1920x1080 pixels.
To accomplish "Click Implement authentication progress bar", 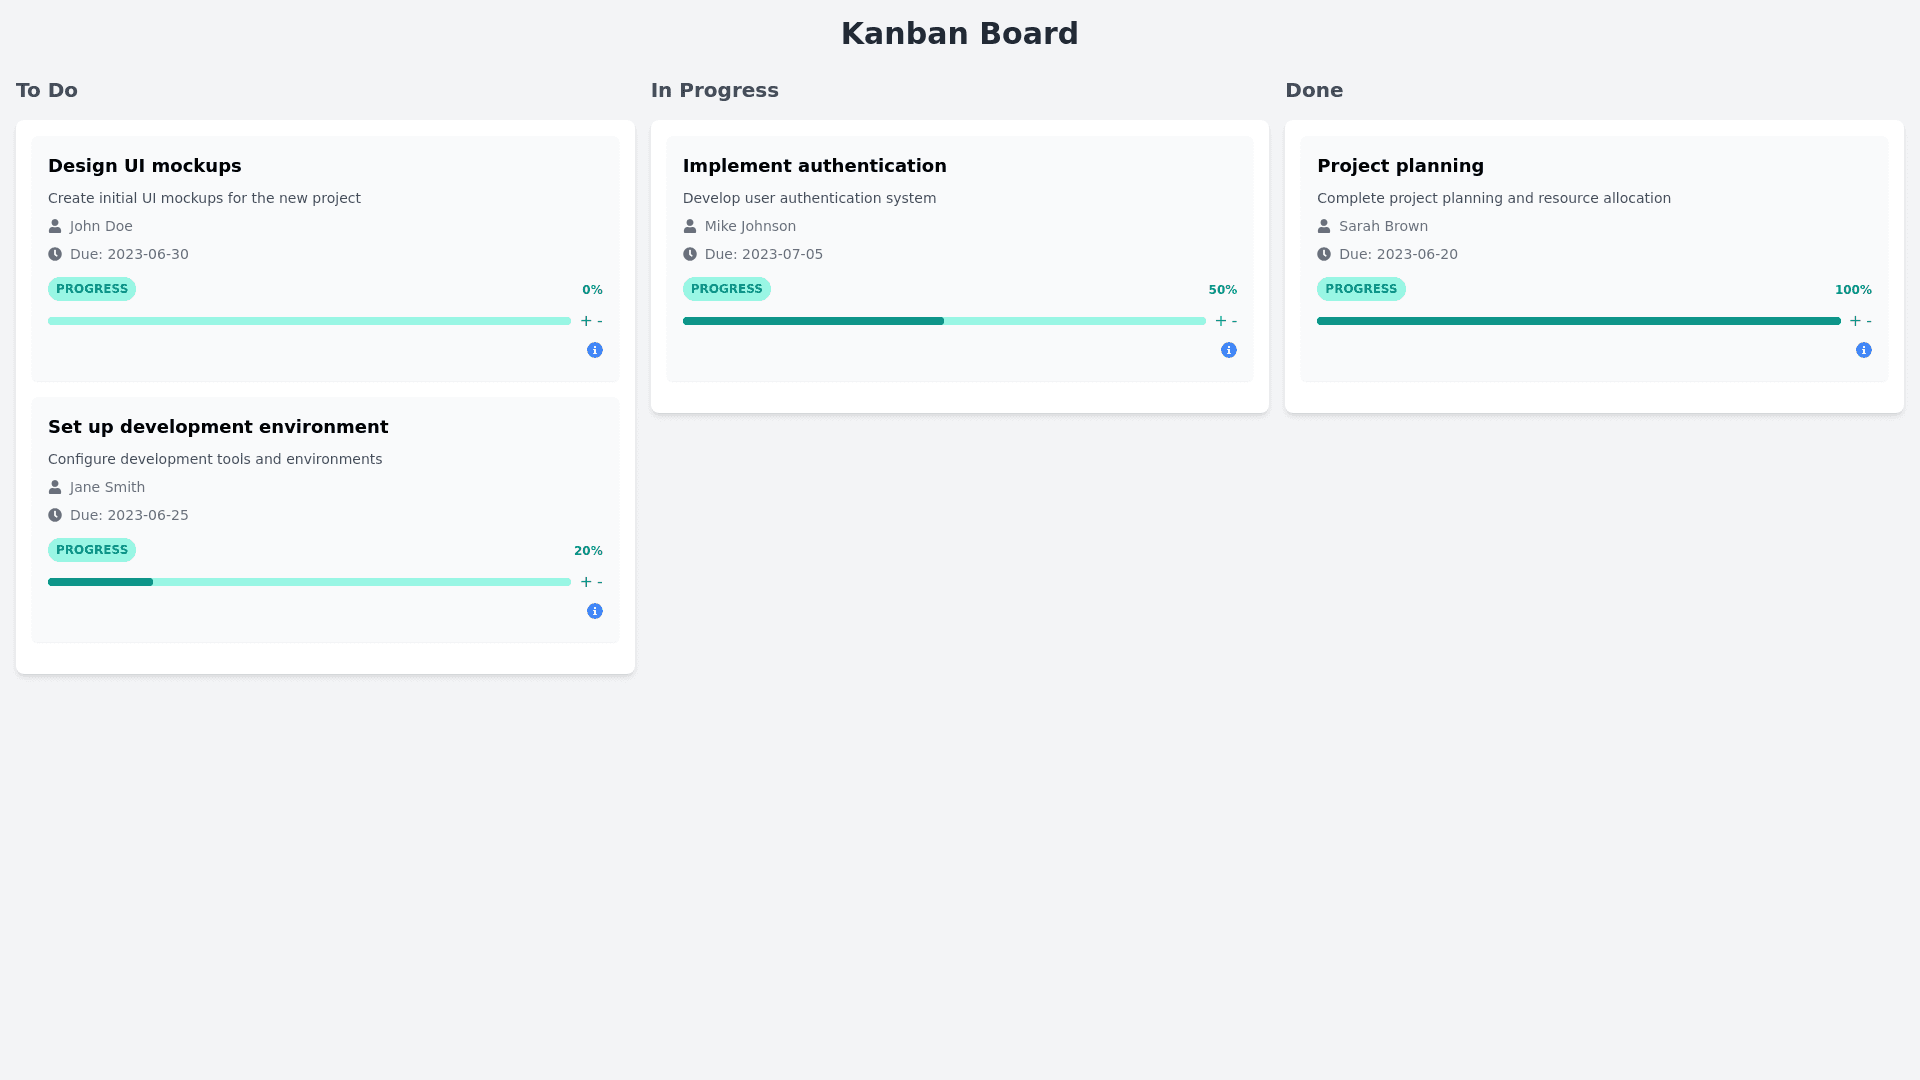I will [944, 321].
